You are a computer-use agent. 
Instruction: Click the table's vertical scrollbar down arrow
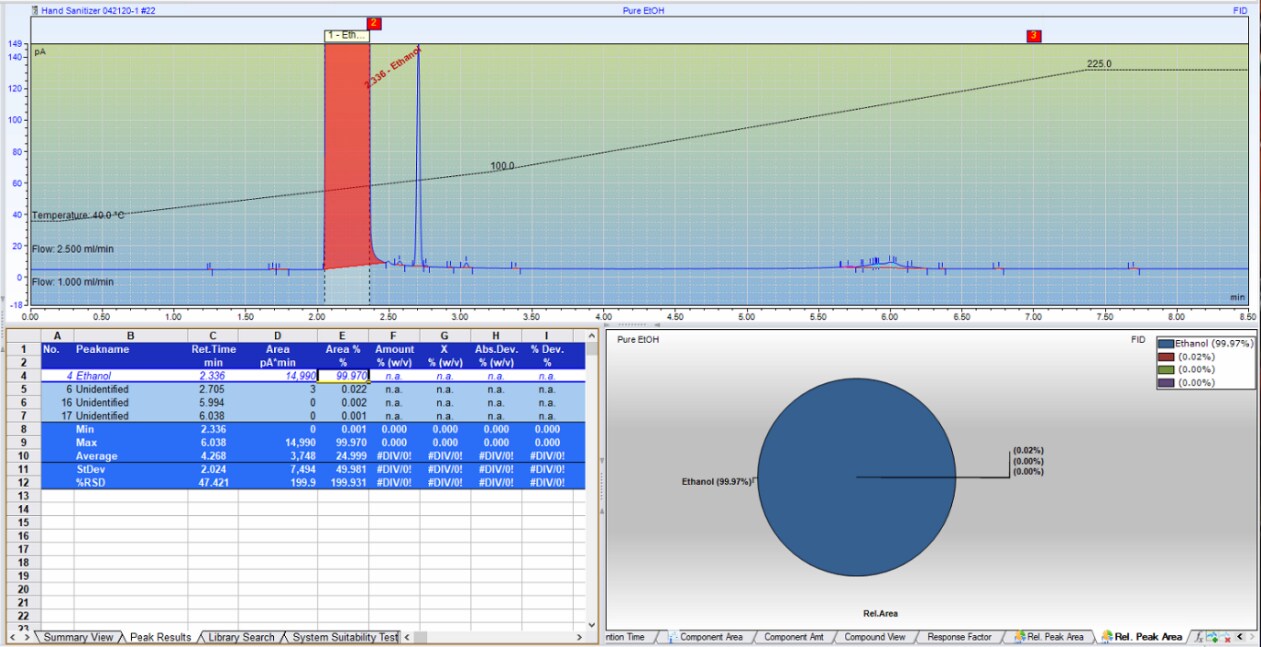[594, 624]
